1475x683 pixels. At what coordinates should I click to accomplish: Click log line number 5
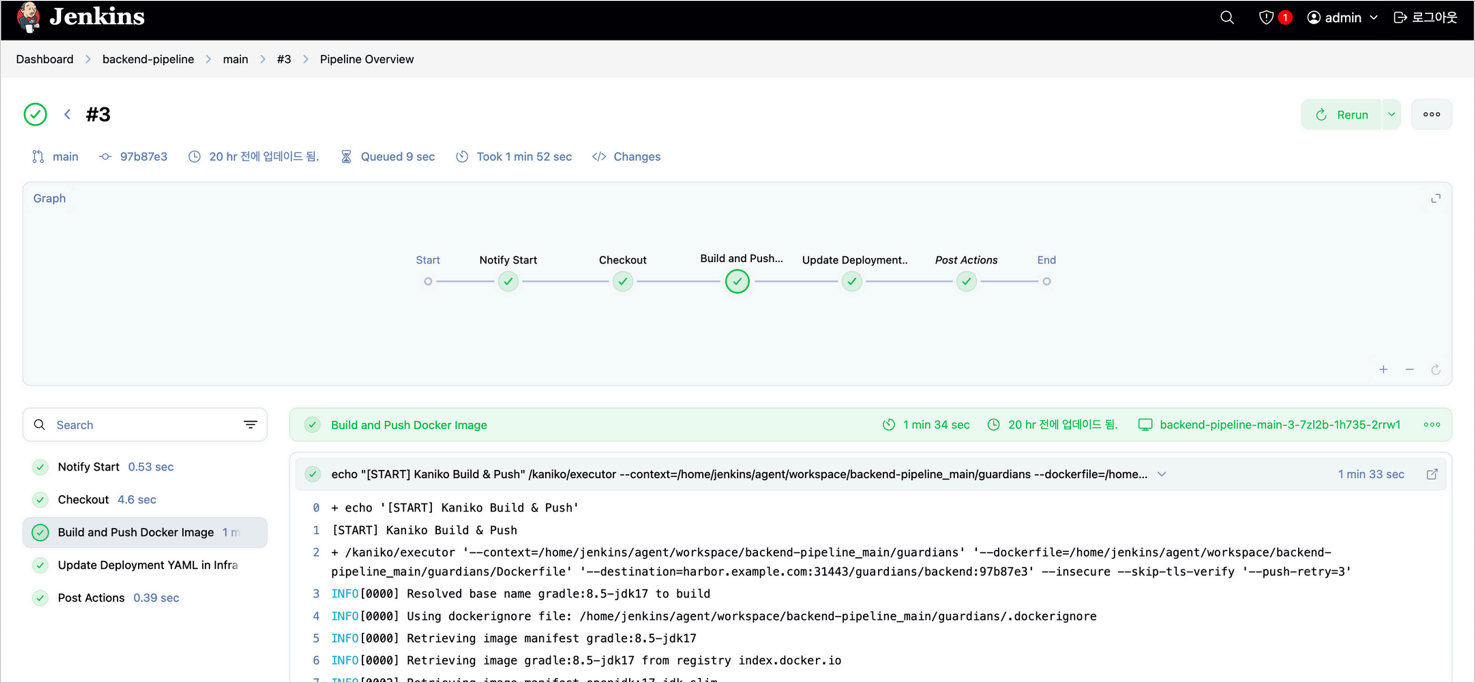pos(316,638)
